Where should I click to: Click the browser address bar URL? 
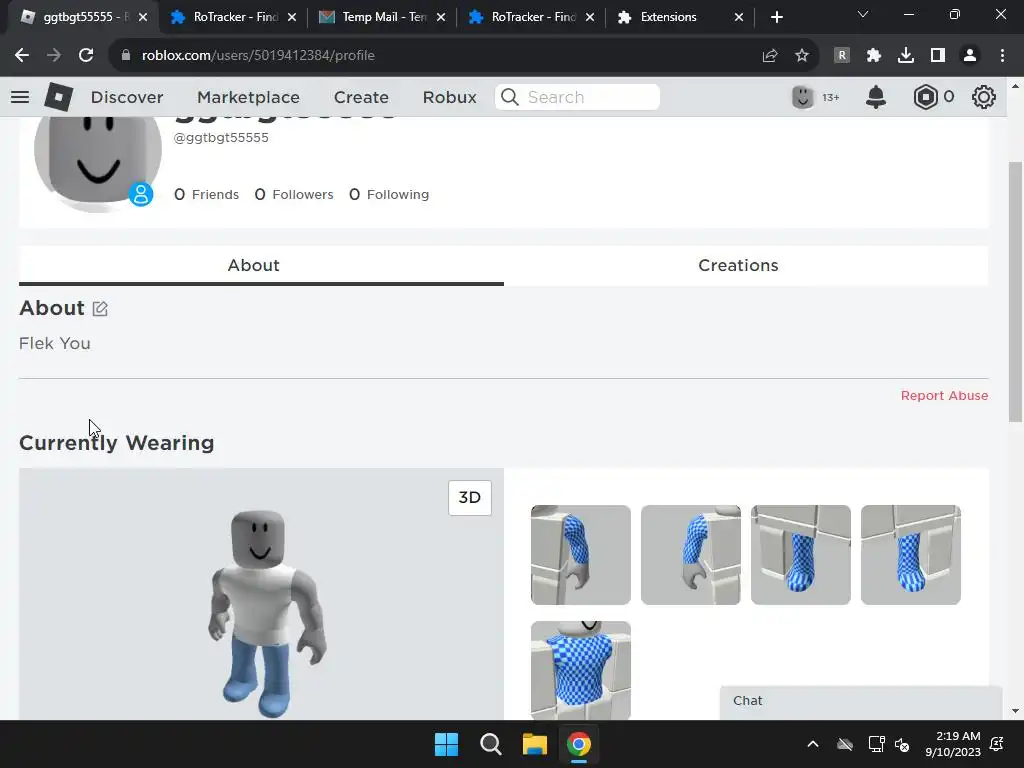[x=258, y=56]
